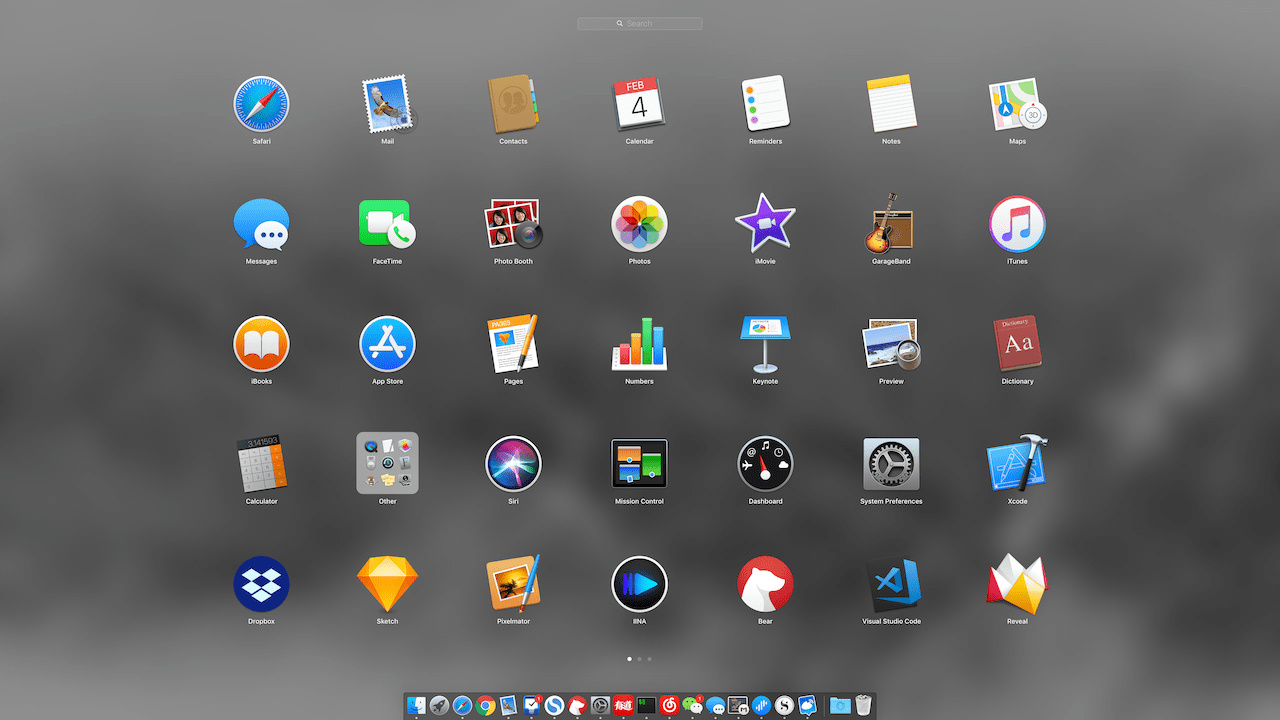Open the Bear notes app
The height and width of the screenshot is (720, 1280).
tap(765, 584)
